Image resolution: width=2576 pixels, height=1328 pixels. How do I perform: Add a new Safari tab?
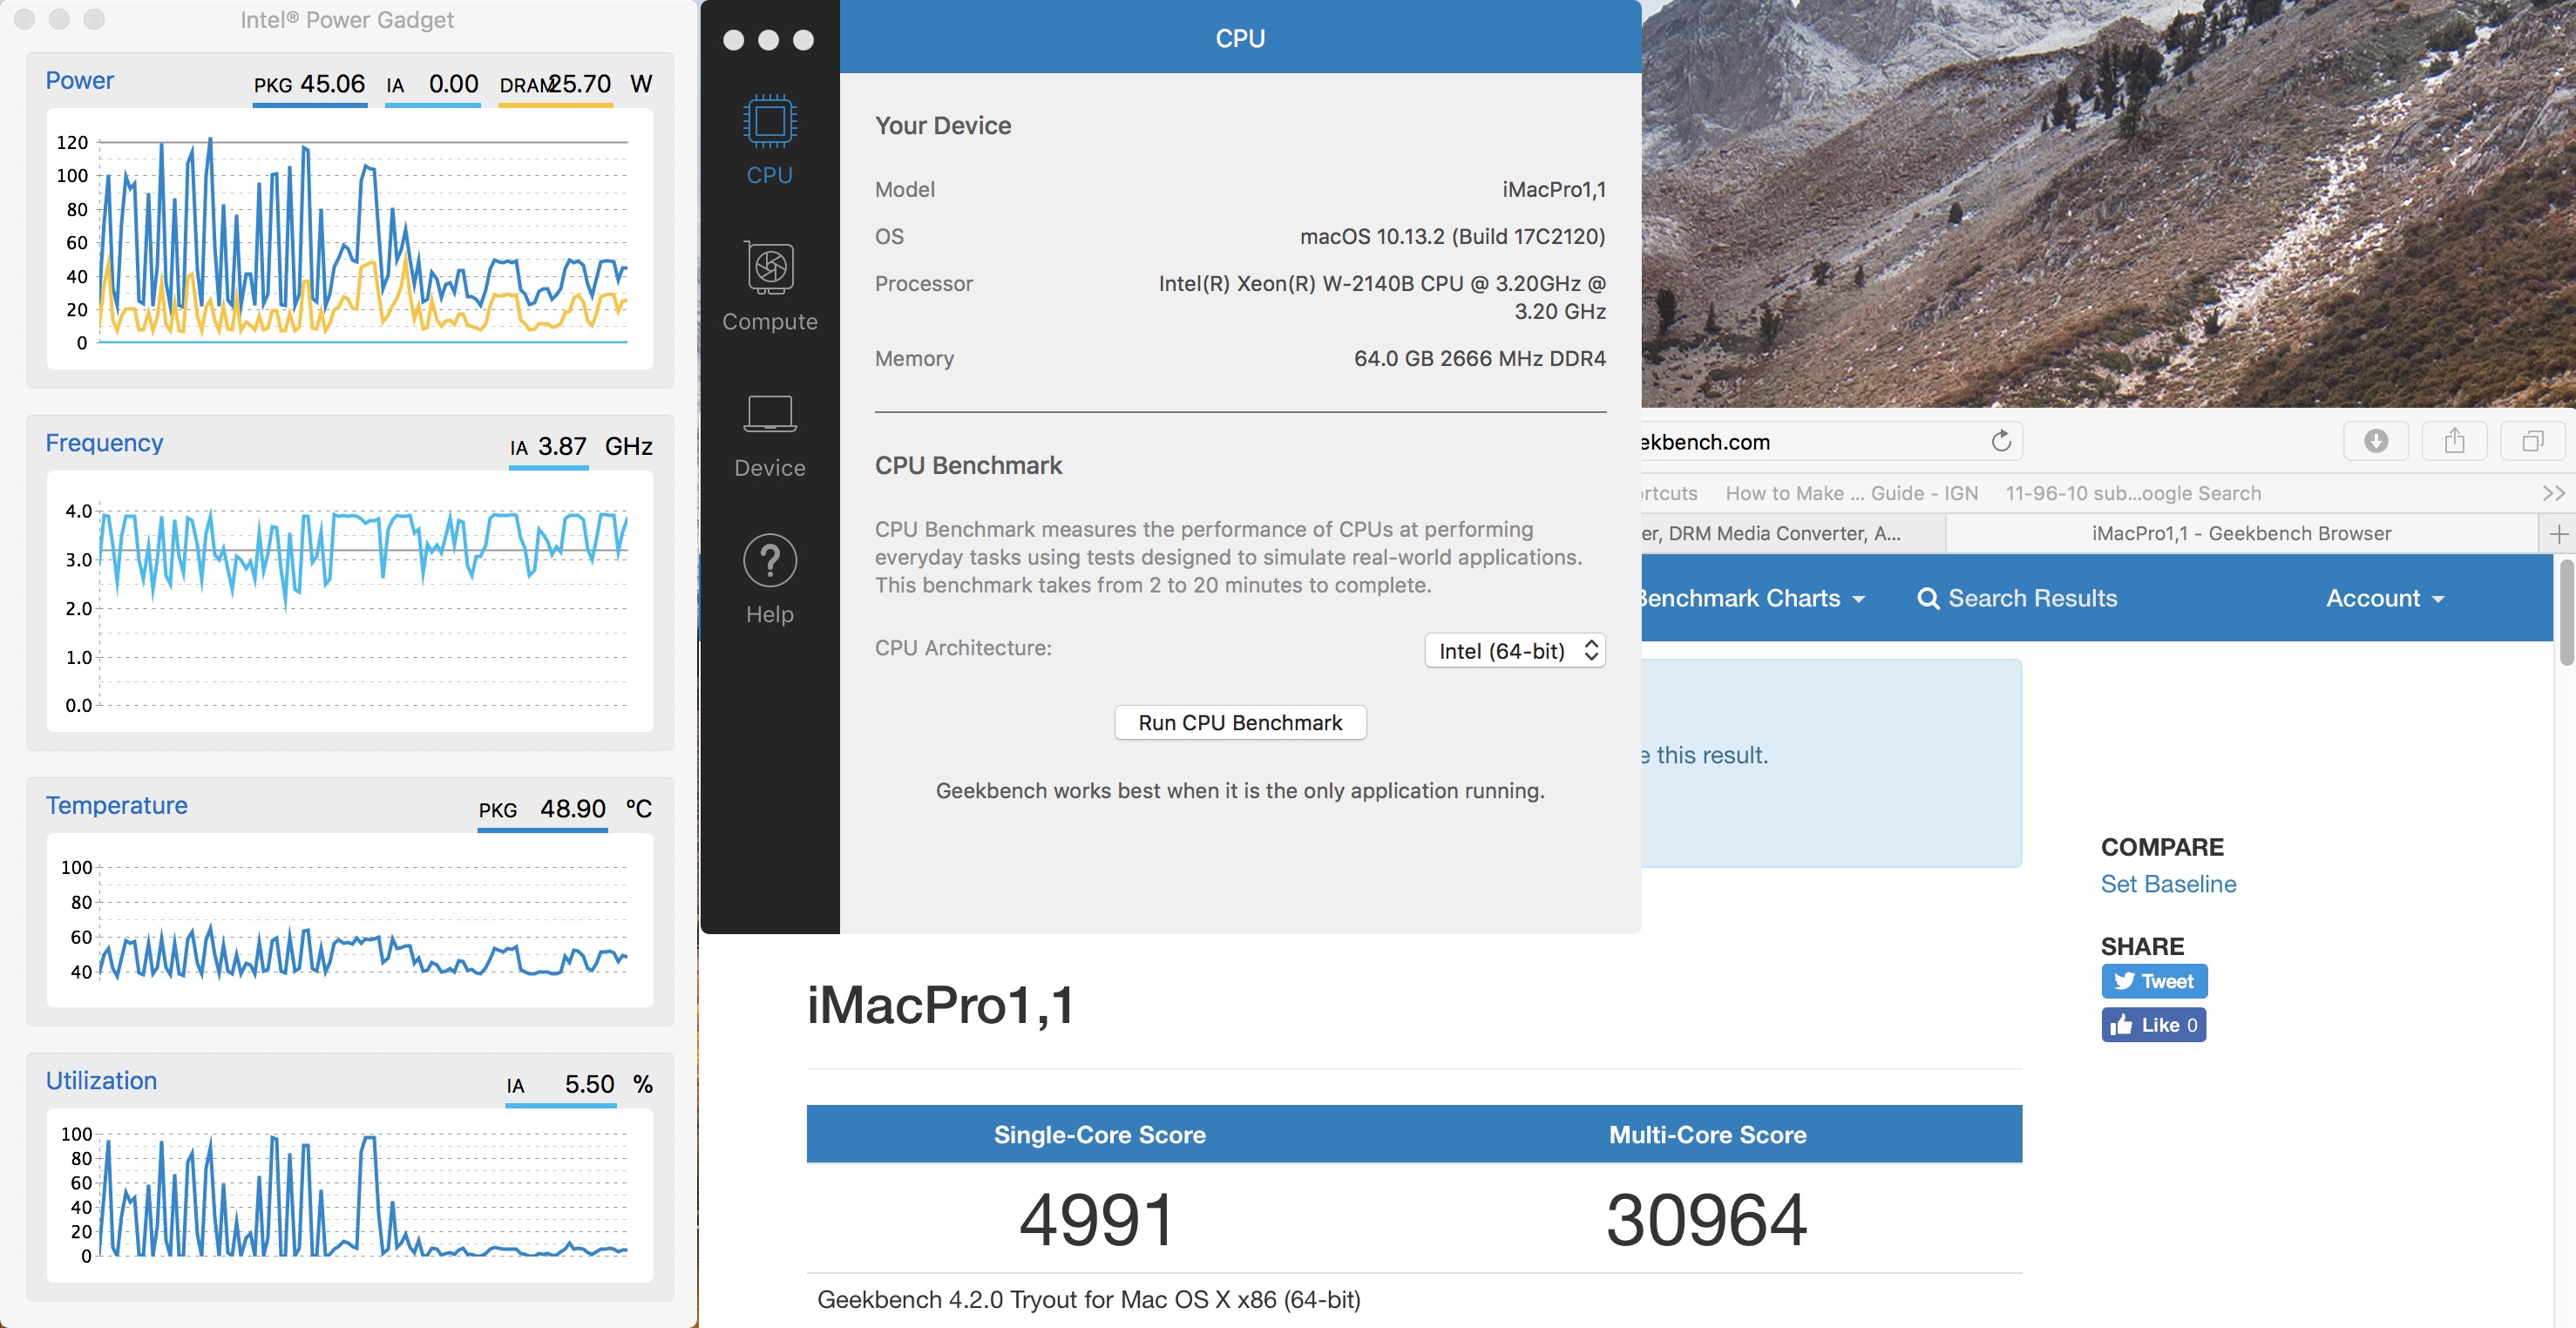click(x=2558, y=534)
